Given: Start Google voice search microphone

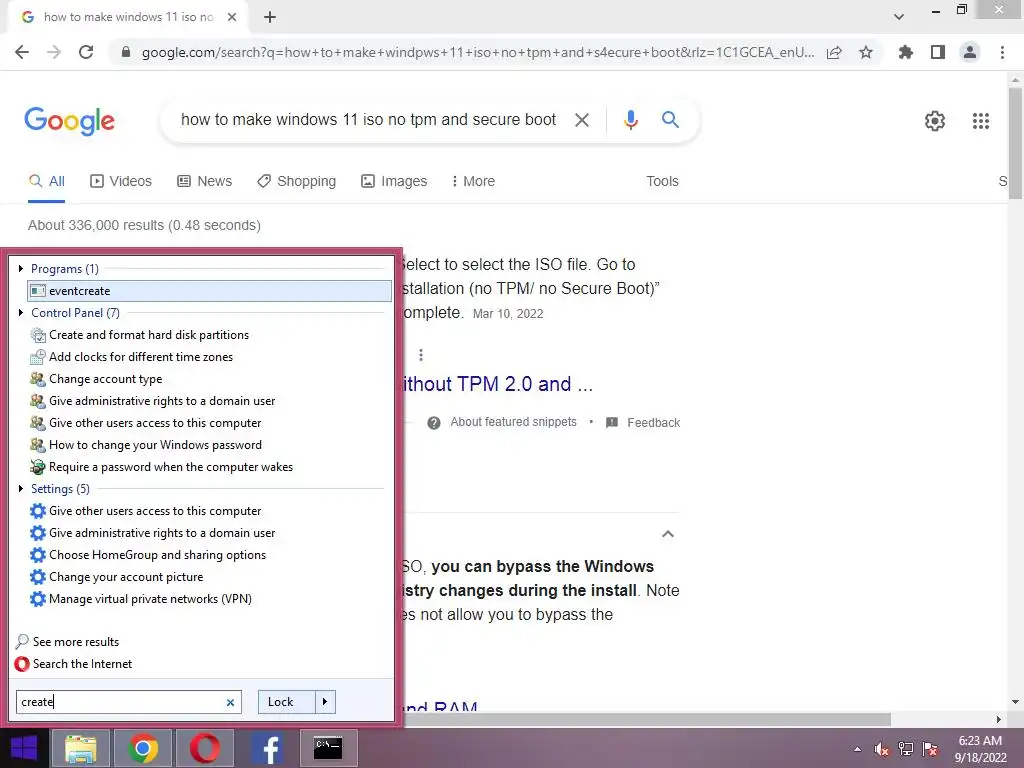Looking at the screenshot, I should [x=630, y=120].
